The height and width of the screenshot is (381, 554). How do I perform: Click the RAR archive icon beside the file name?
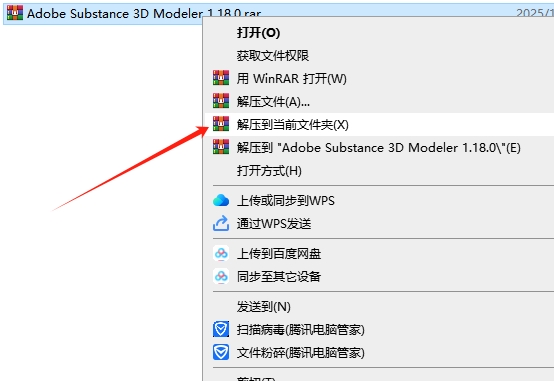pyautogui.click(x=15, y=13)
